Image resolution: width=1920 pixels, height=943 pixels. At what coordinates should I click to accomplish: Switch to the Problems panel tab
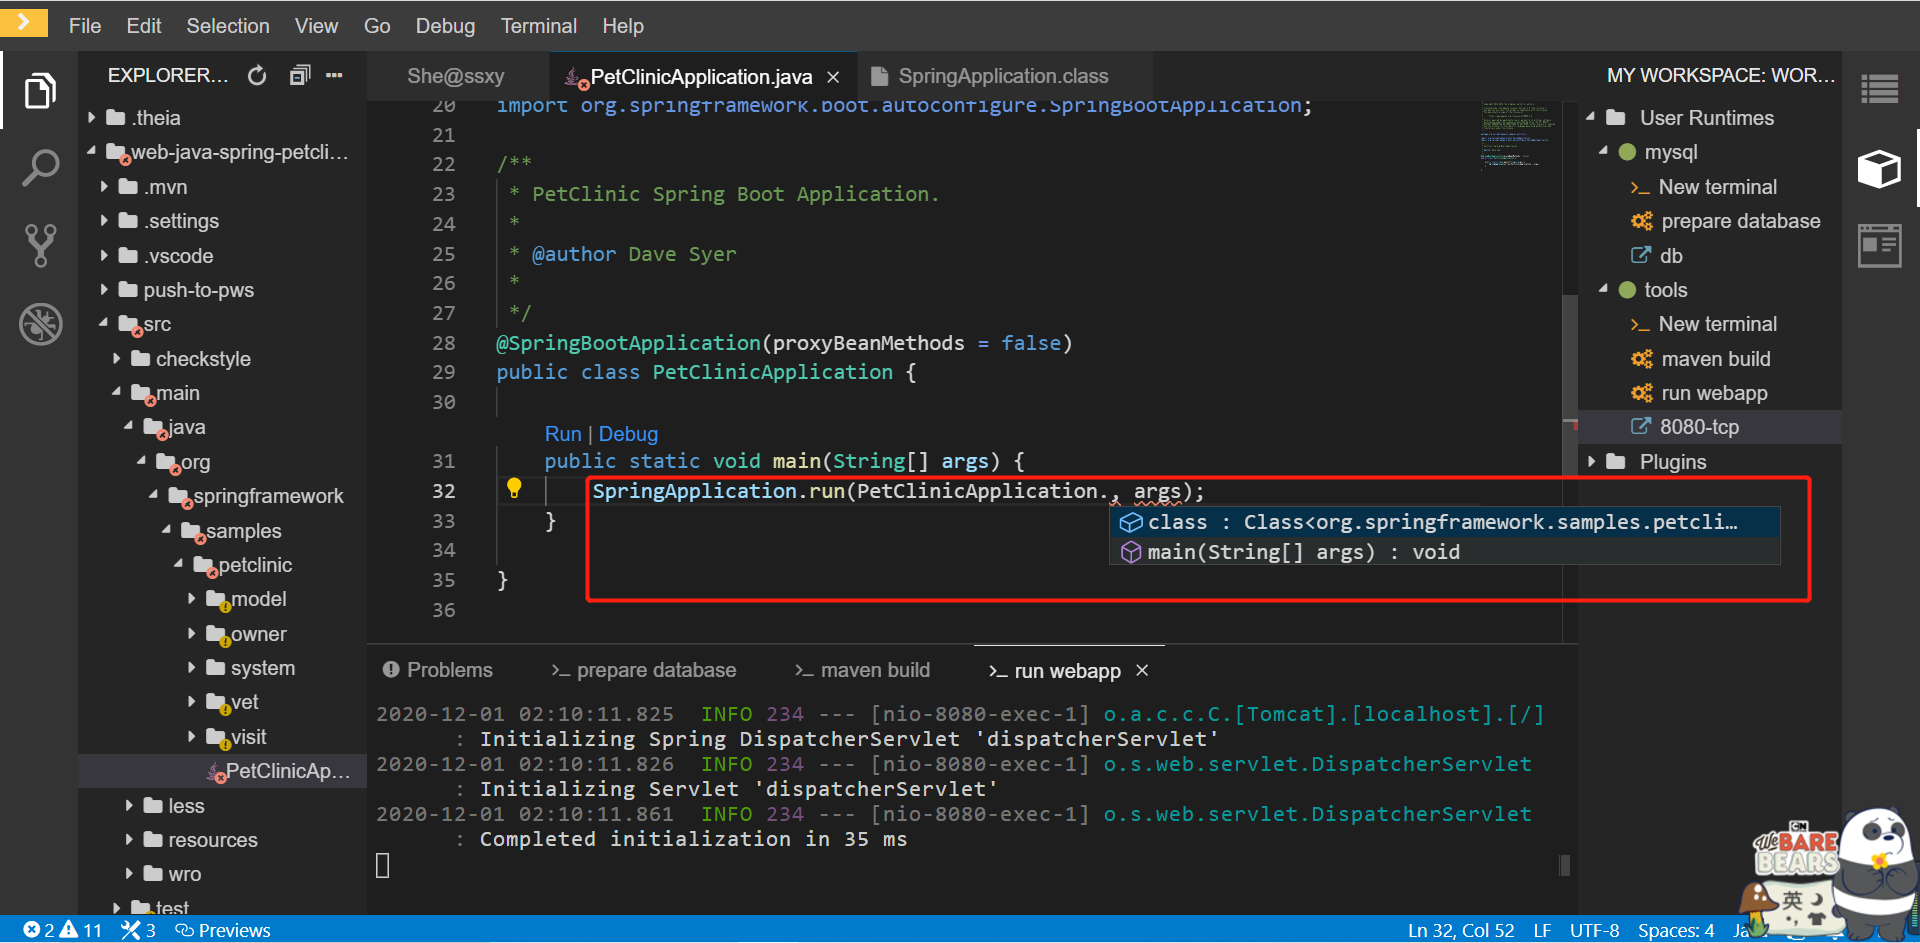(x=438, y=670)
